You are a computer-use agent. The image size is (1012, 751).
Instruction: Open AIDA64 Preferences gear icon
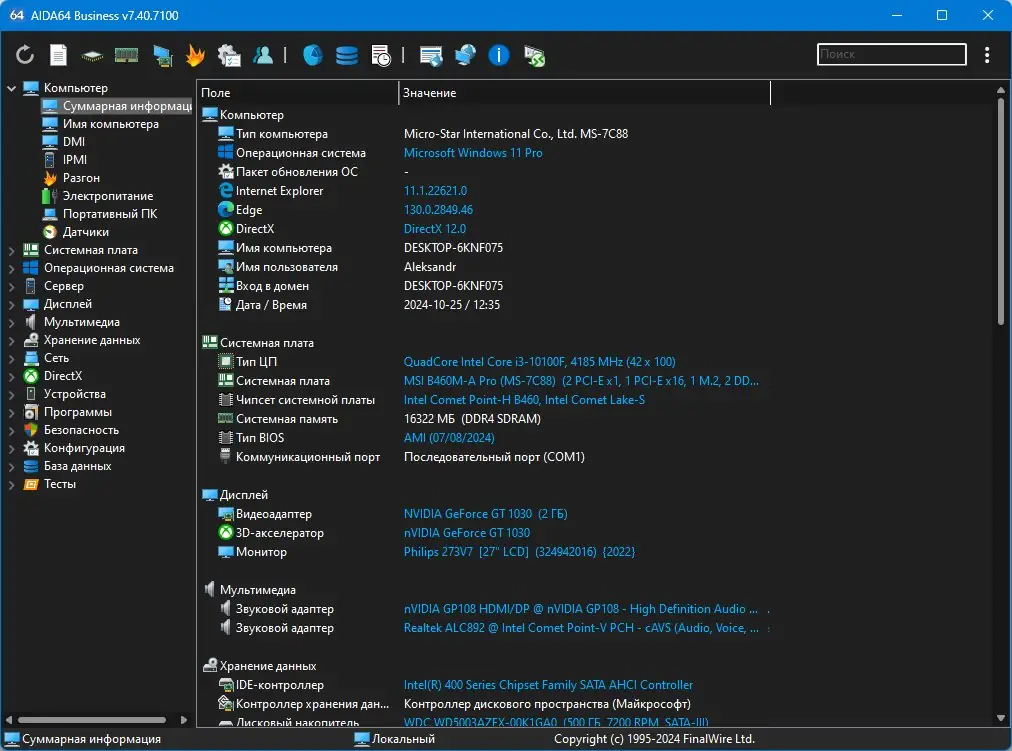[229, 55]
